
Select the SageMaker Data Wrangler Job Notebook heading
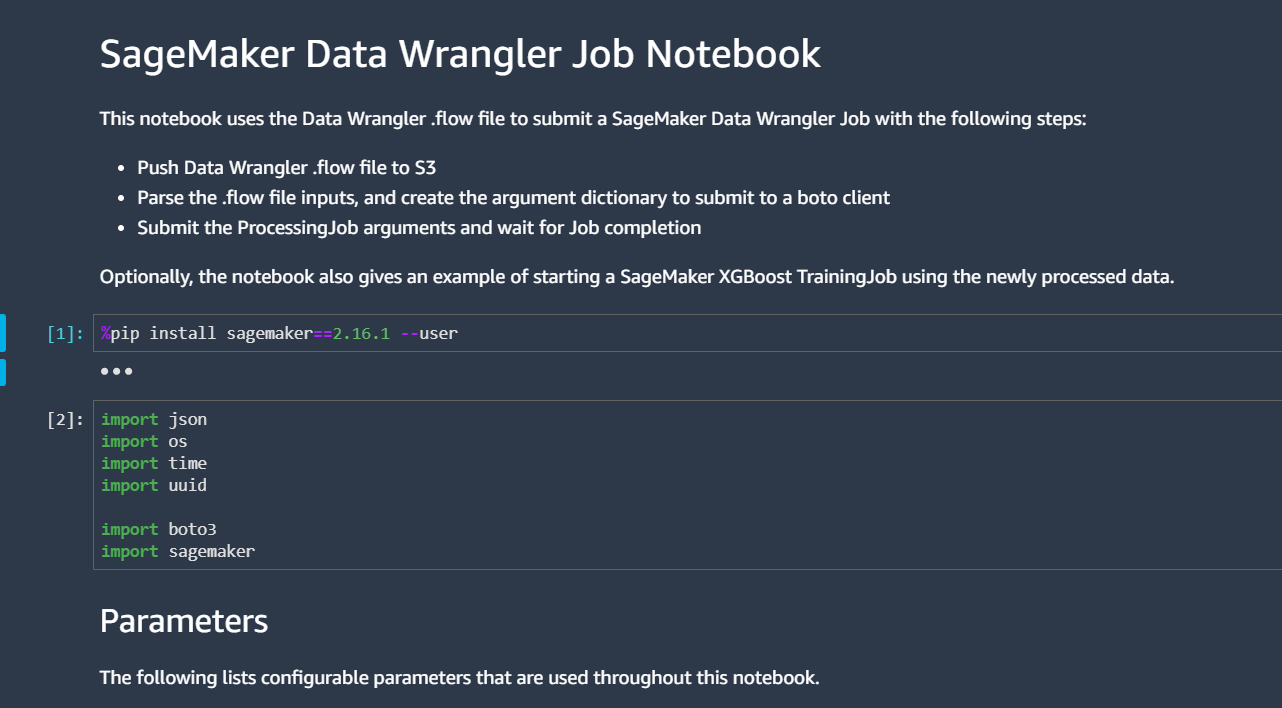pos(460,53)
